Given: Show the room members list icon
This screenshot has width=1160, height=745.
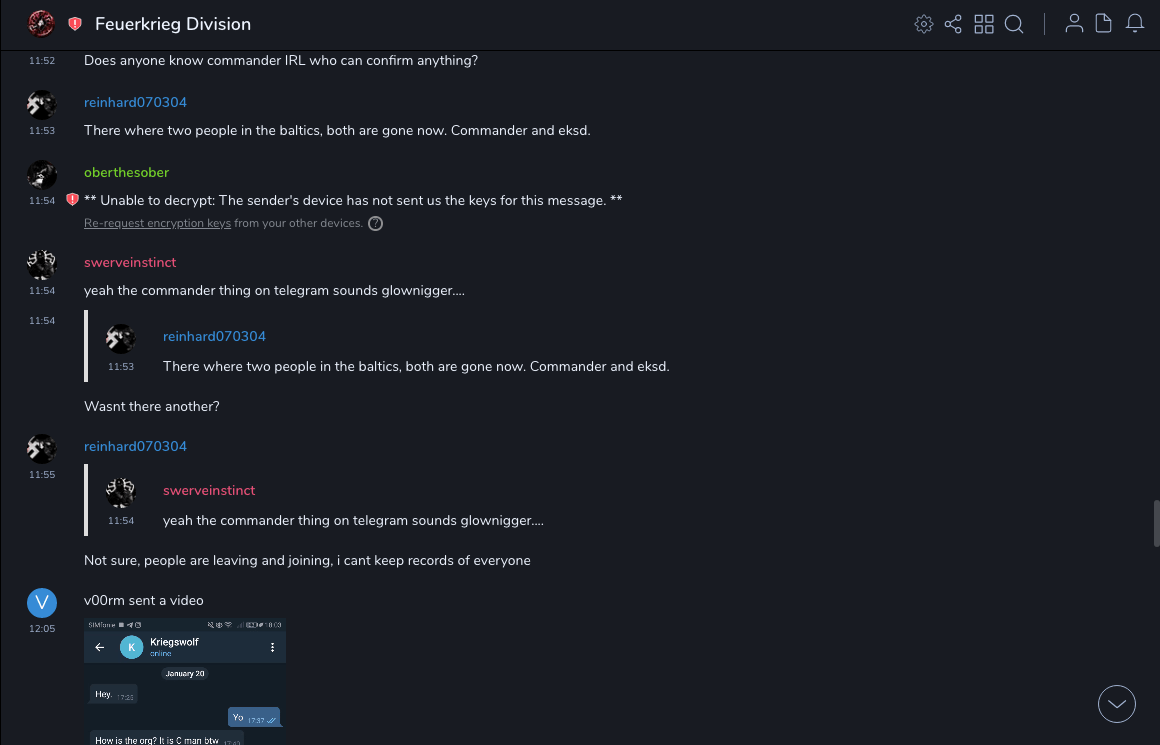Looking at the screenshot, I should (1074, 24).
